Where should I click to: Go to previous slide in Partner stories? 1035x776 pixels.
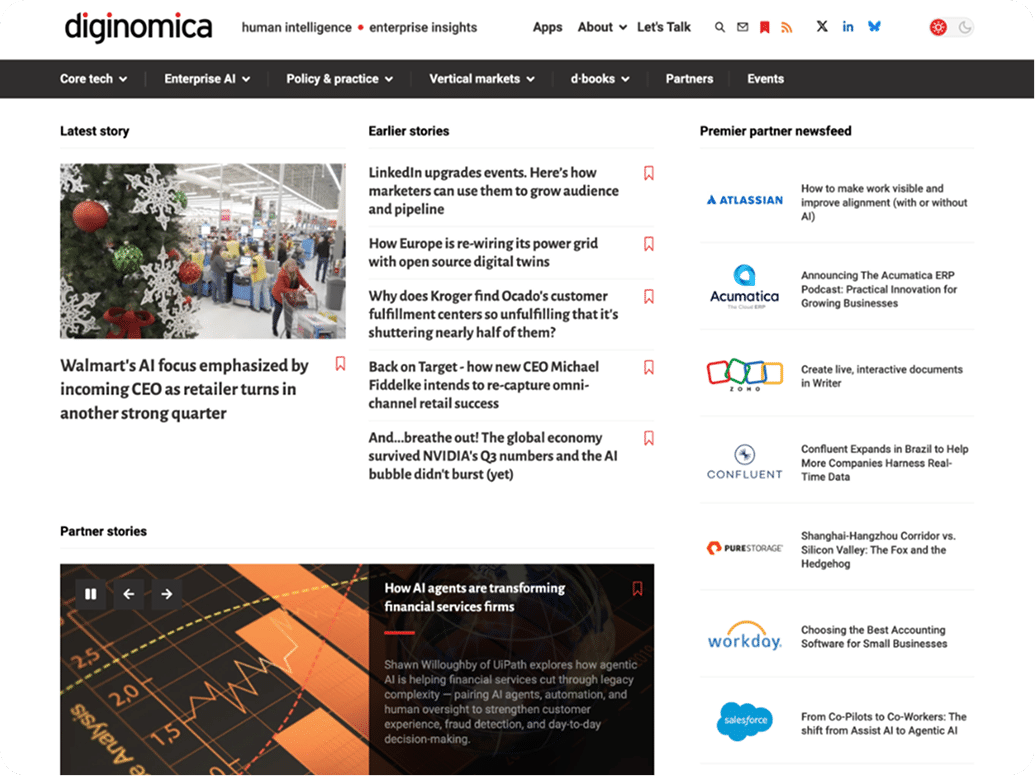(x=129, y=594)
